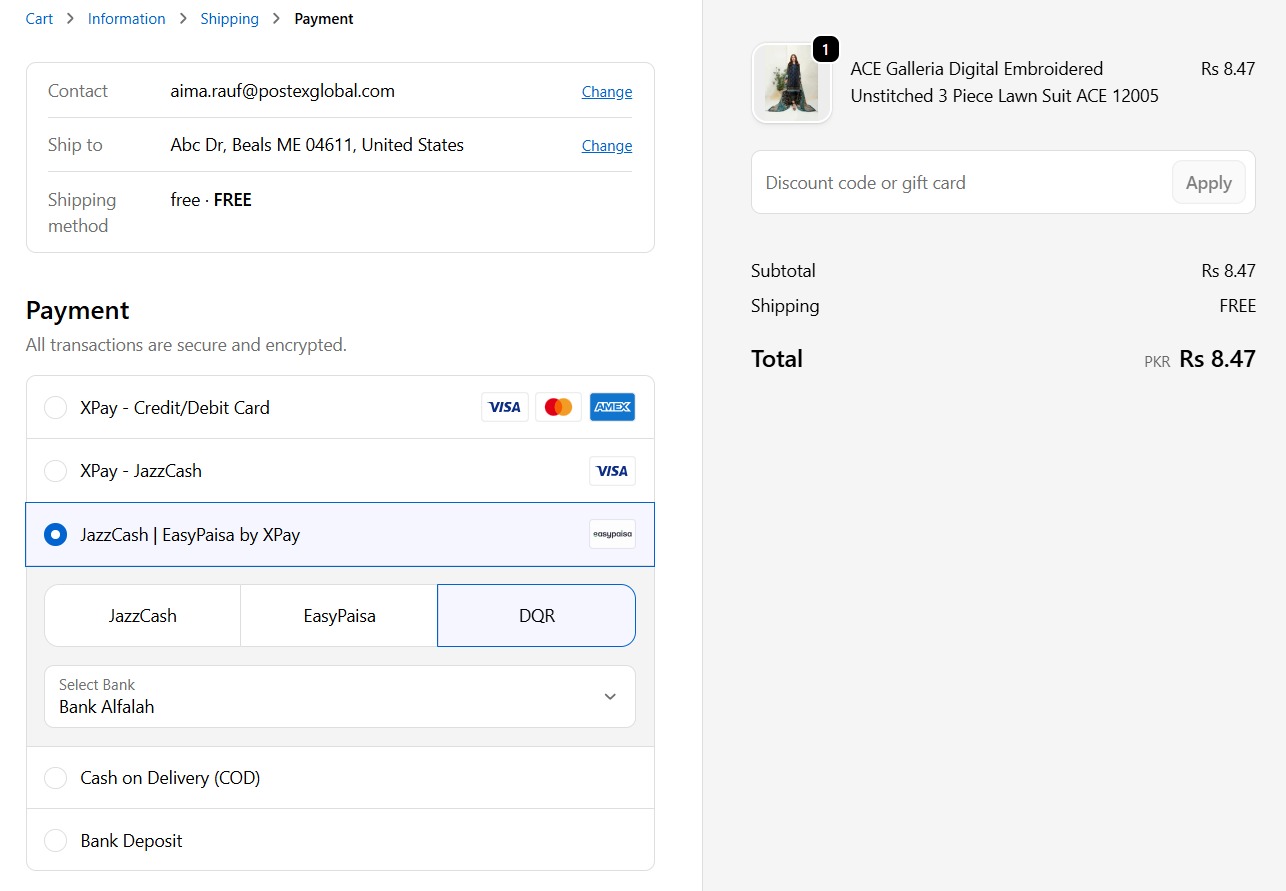This screenshot has width=1286, height=891.
Task: Click the email aima.rauf@postexglobal.com
Action: click(x=283, y=91)
